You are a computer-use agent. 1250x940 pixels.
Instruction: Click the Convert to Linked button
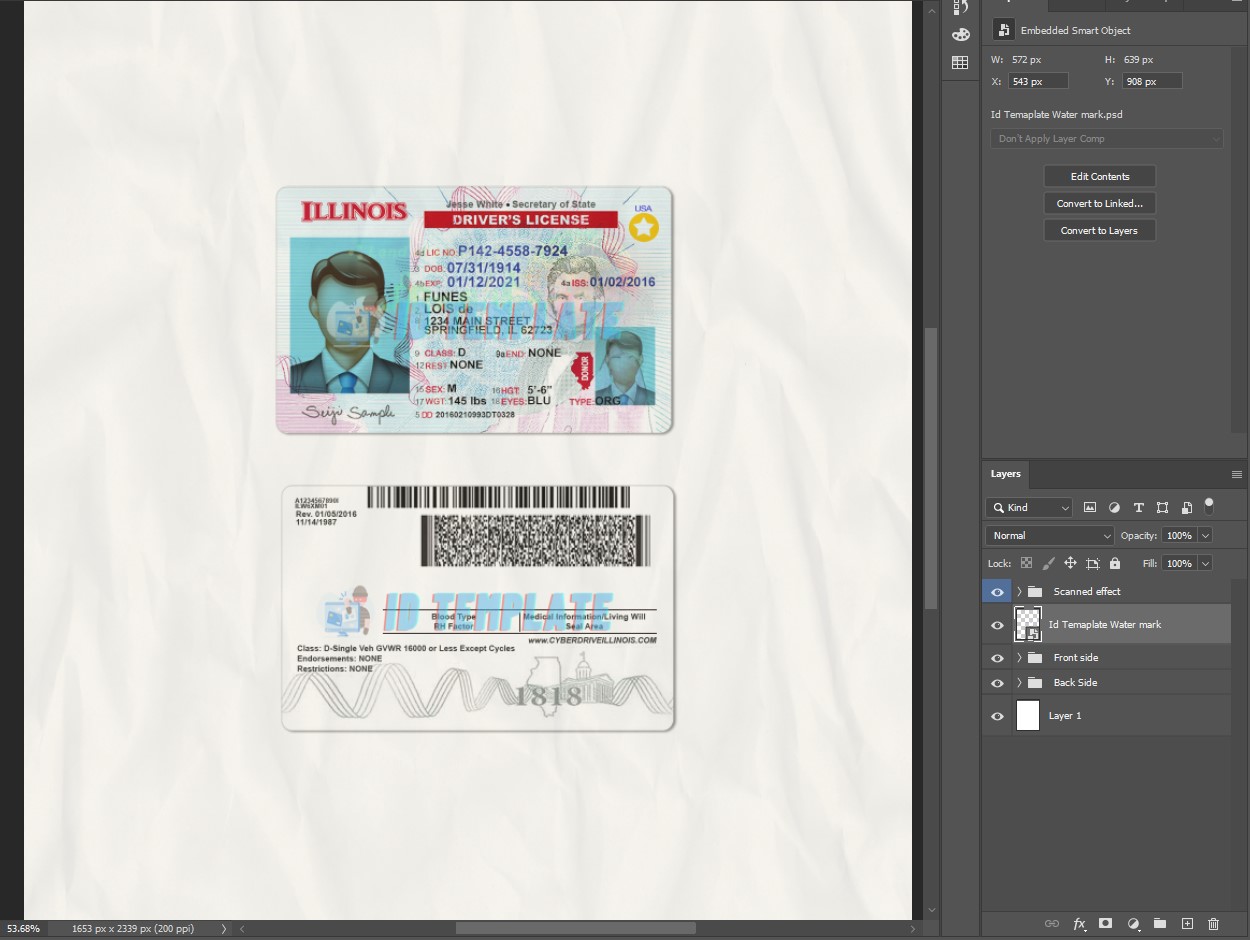[1100, 204]
